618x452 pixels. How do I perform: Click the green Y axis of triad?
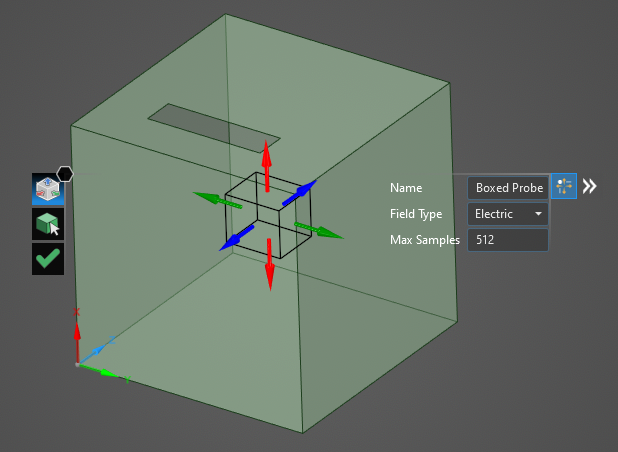coord(99,370)
